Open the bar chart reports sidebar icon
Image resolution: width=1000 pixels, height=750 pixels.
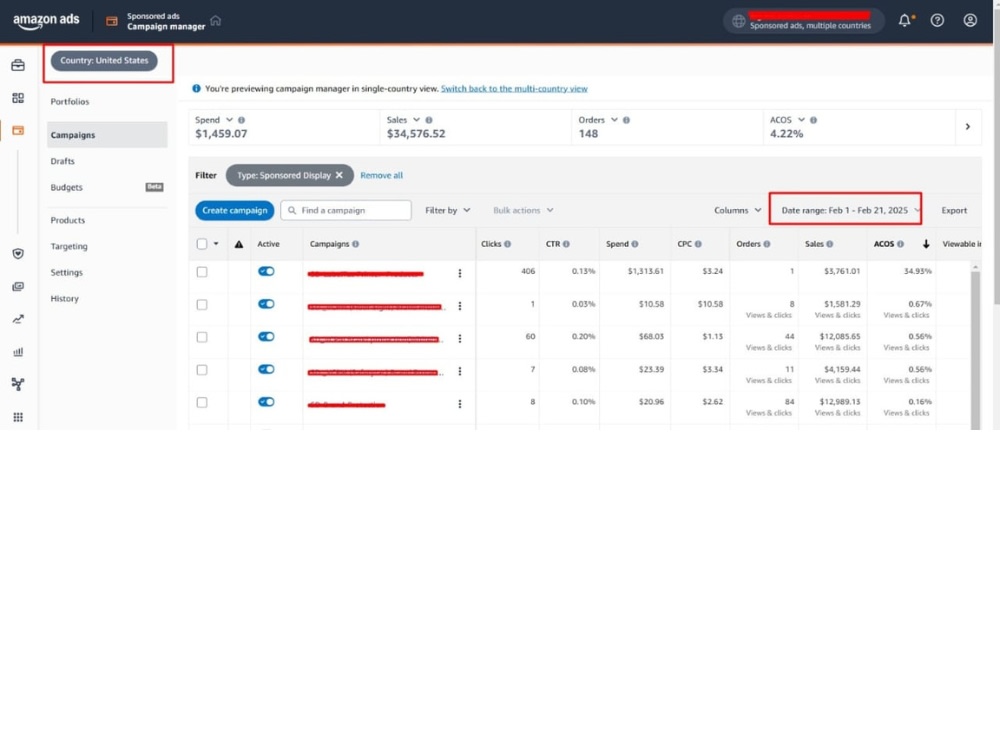18,351
